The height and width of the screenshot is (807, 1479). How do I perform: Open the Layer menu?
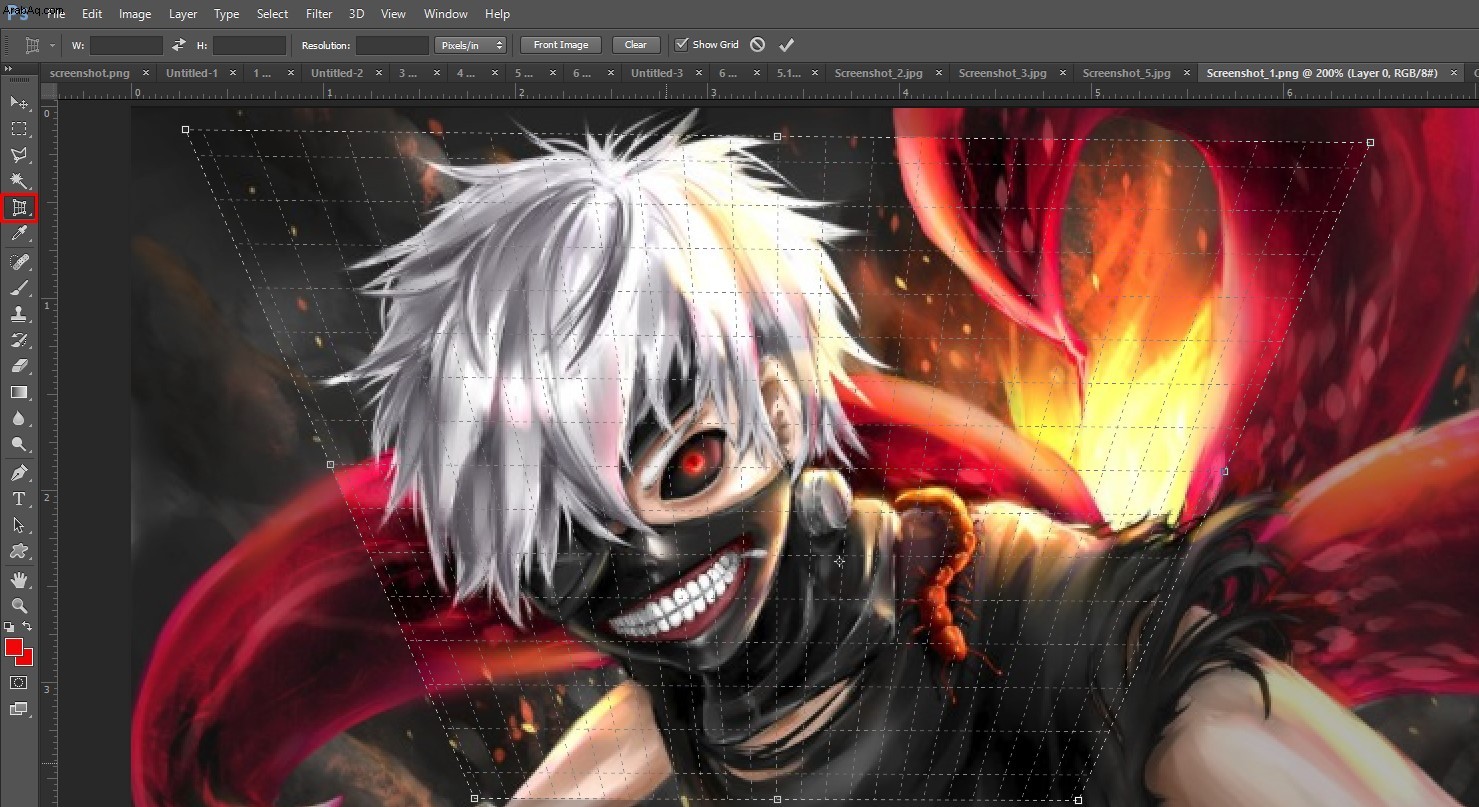click(x=183, y=14)
